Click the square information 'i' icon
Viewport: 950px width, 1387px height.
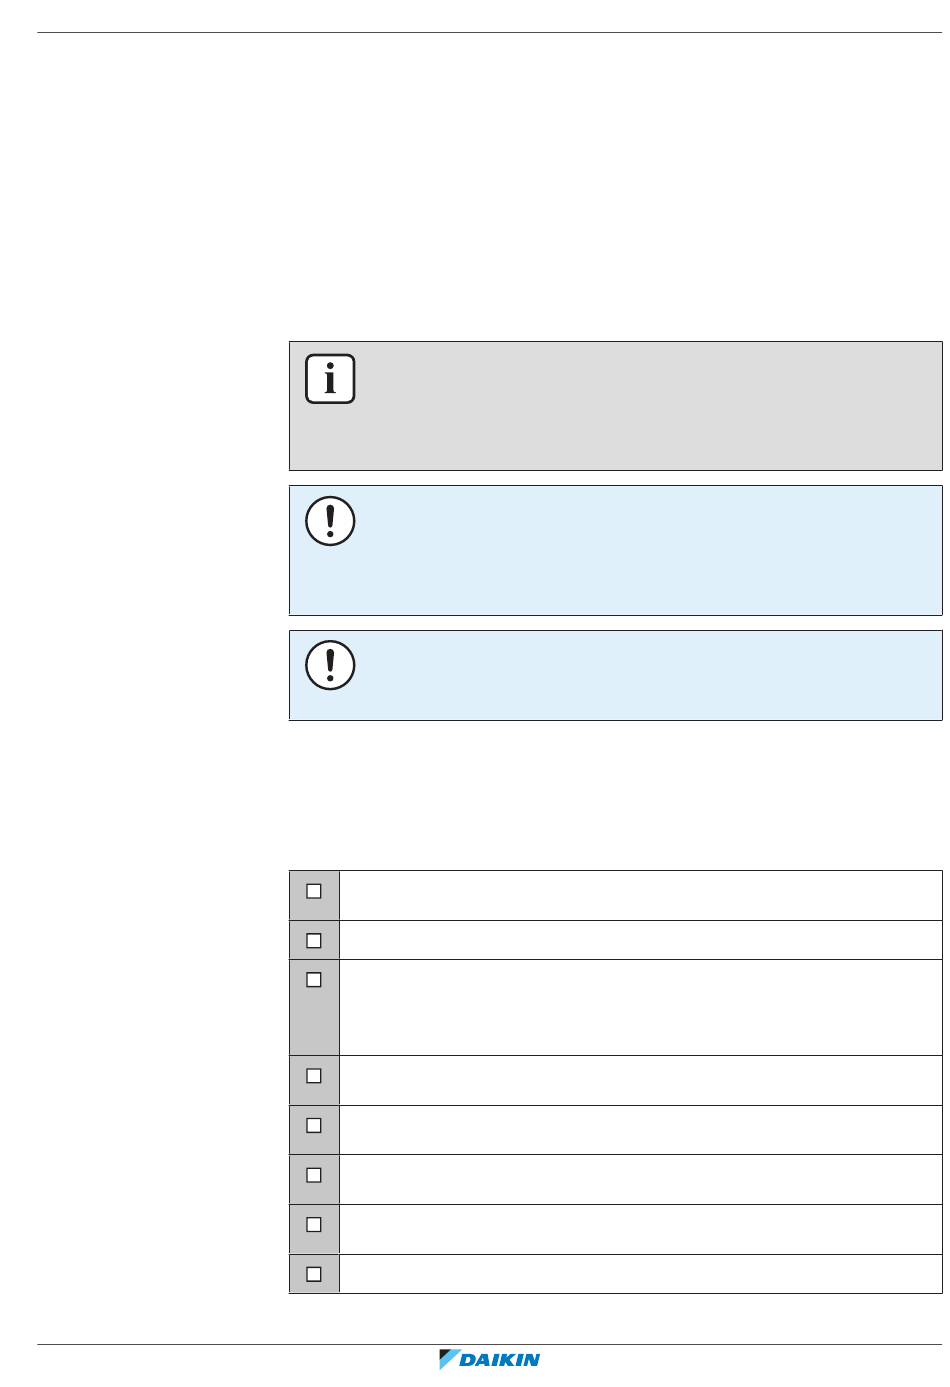pyautogui.click(x=330, y=379)
